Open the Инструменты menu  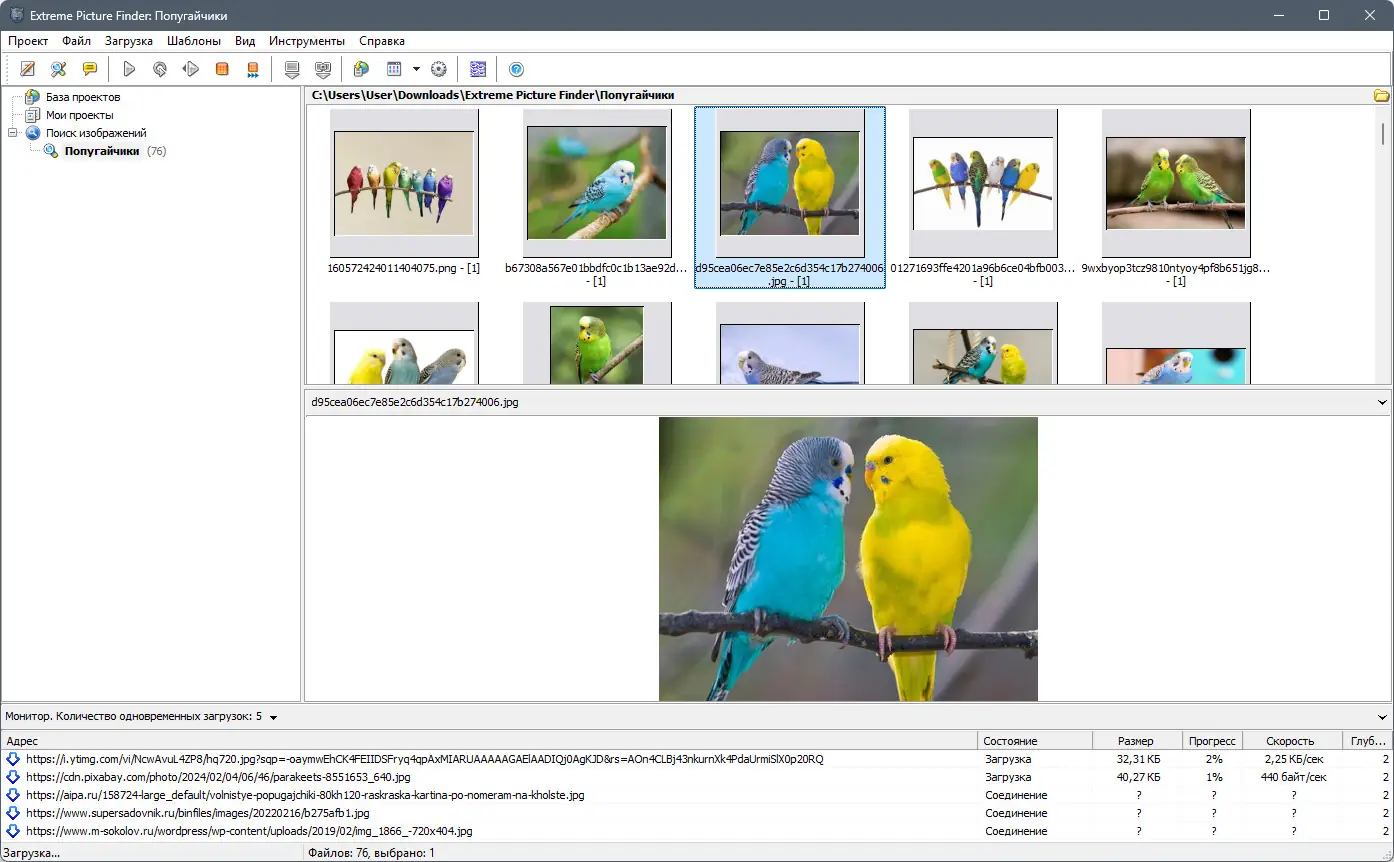[306, 41]
